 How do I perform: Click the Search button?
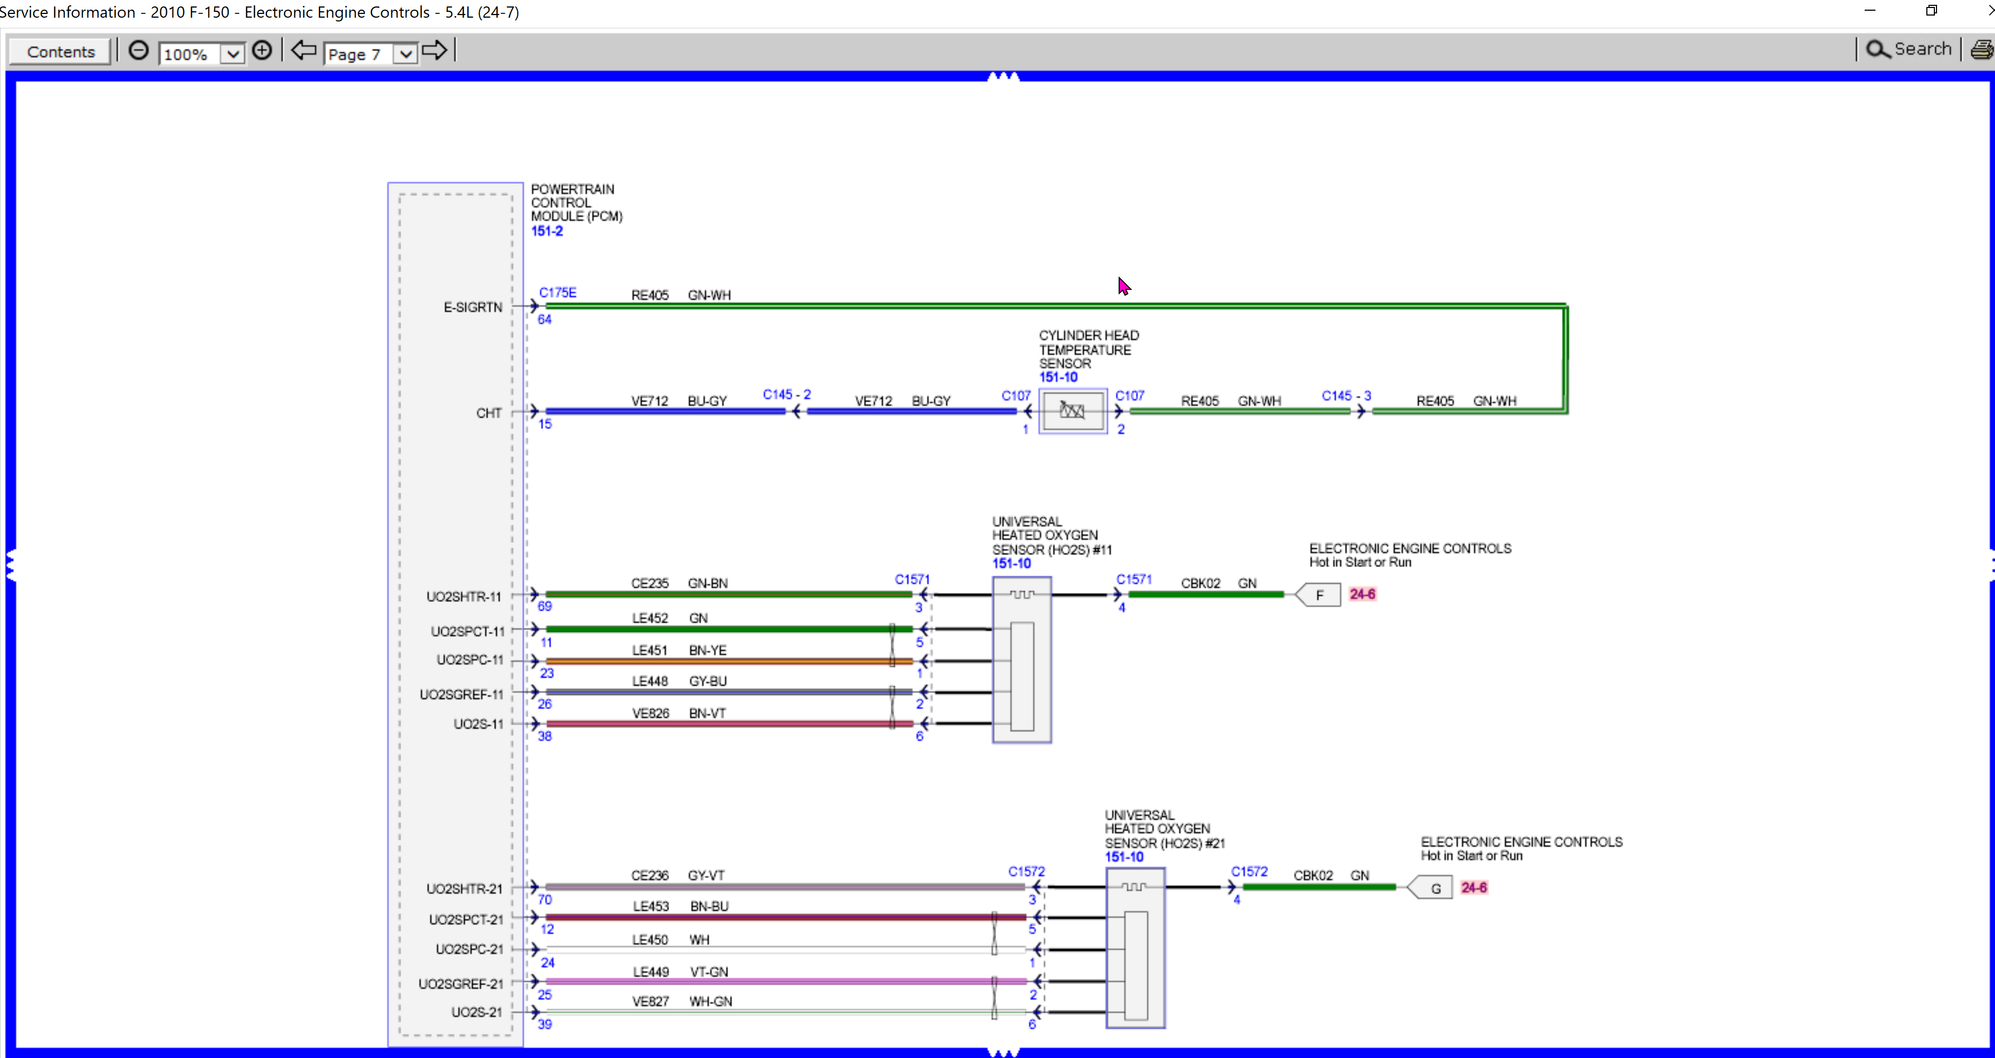pyautogui.click(x=1909, y=49)
